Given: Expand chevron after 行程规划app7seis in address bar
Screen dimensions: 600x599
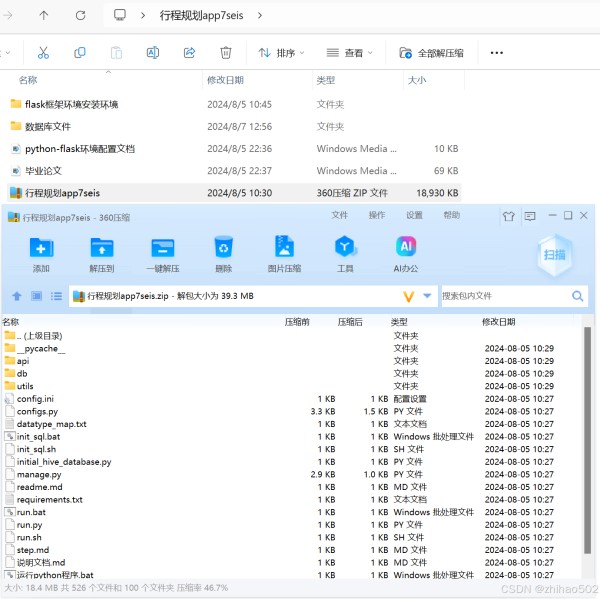Looking at the screenshot, I should pos(260,15).
